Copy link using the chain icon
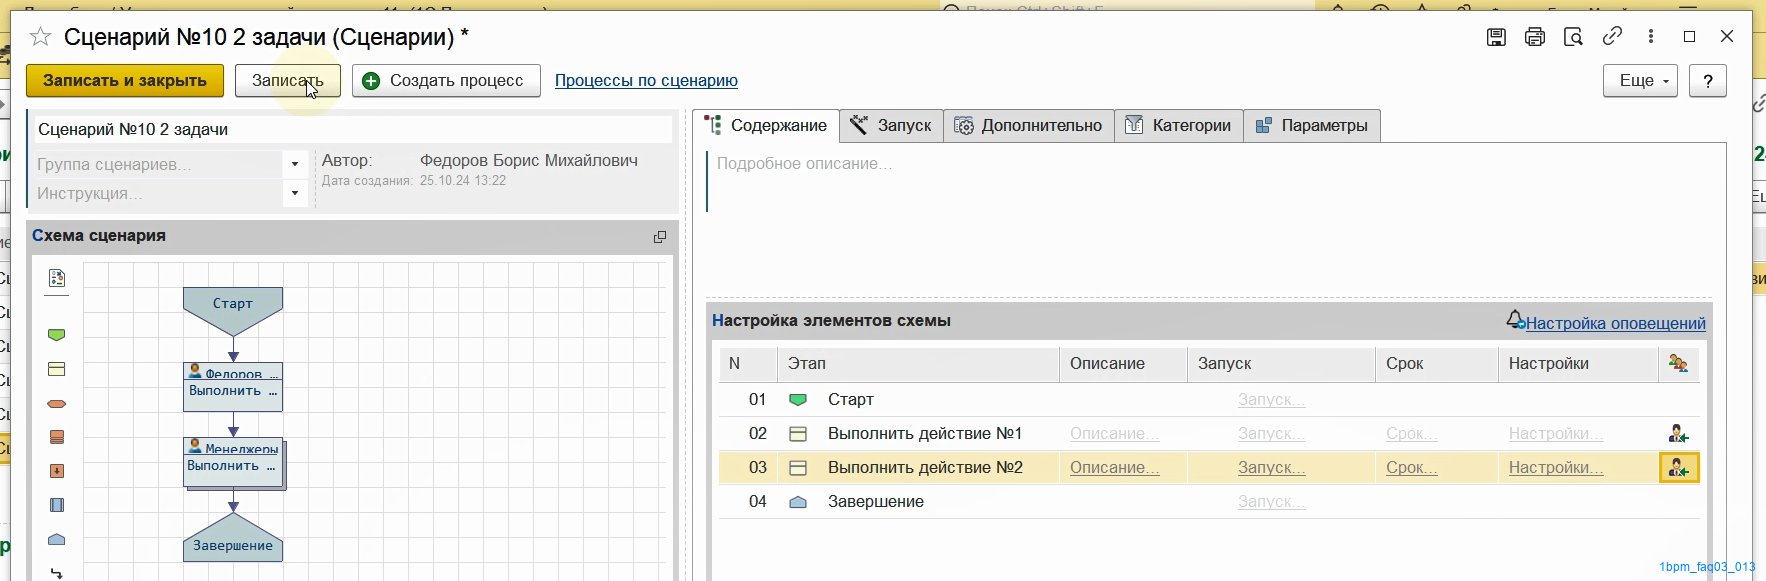Screen dimensions: 1766x581 point(1612,36)
